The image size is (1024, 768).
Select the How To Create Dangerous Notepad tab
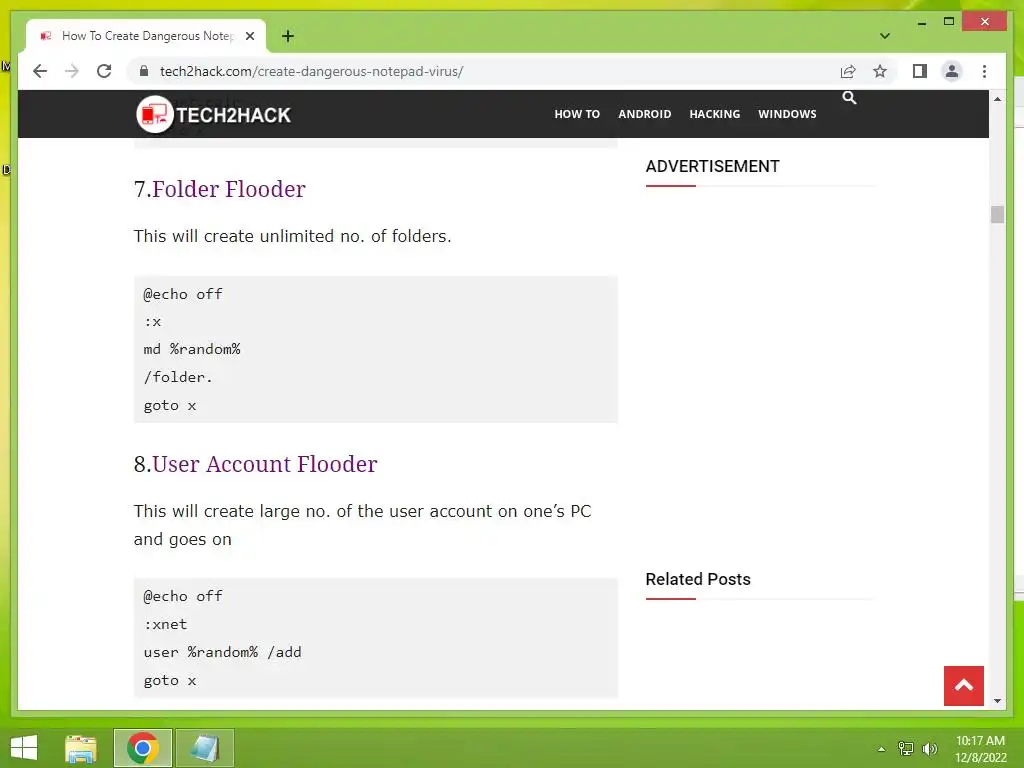pos(146,36)
